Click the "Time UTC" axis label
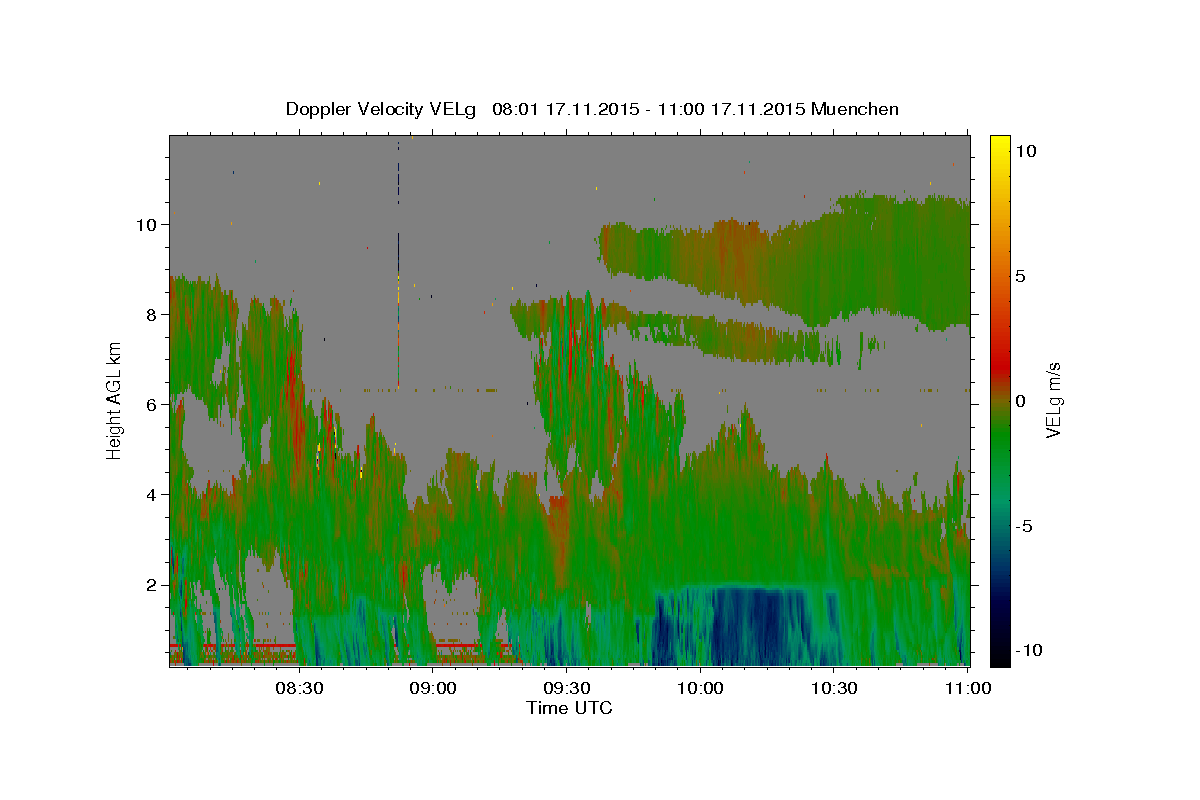The width and height of the screenshot is (1200, 800). click(x=569, y=708)
